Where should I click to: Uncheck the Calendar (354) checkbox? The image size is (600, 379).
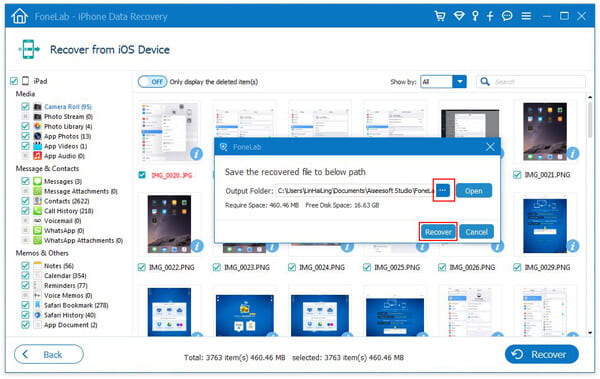pos(25,276)
